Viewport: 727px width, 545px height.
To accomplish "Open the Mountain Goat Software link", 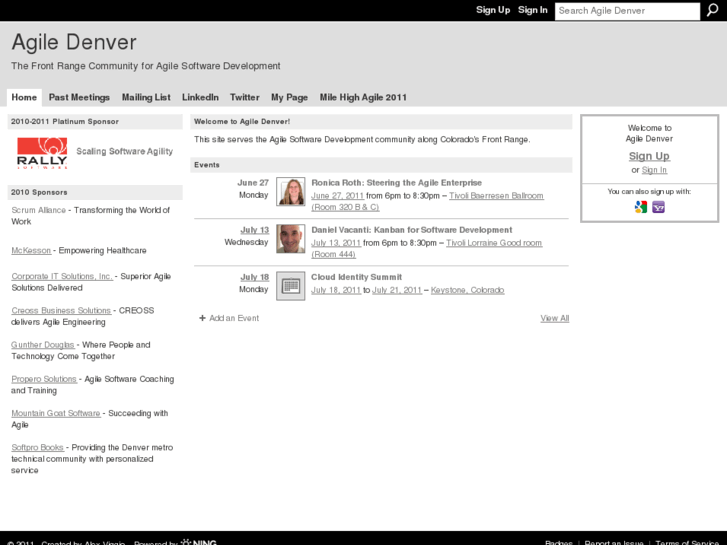I will pyautogui.click(x=56, y=413).
